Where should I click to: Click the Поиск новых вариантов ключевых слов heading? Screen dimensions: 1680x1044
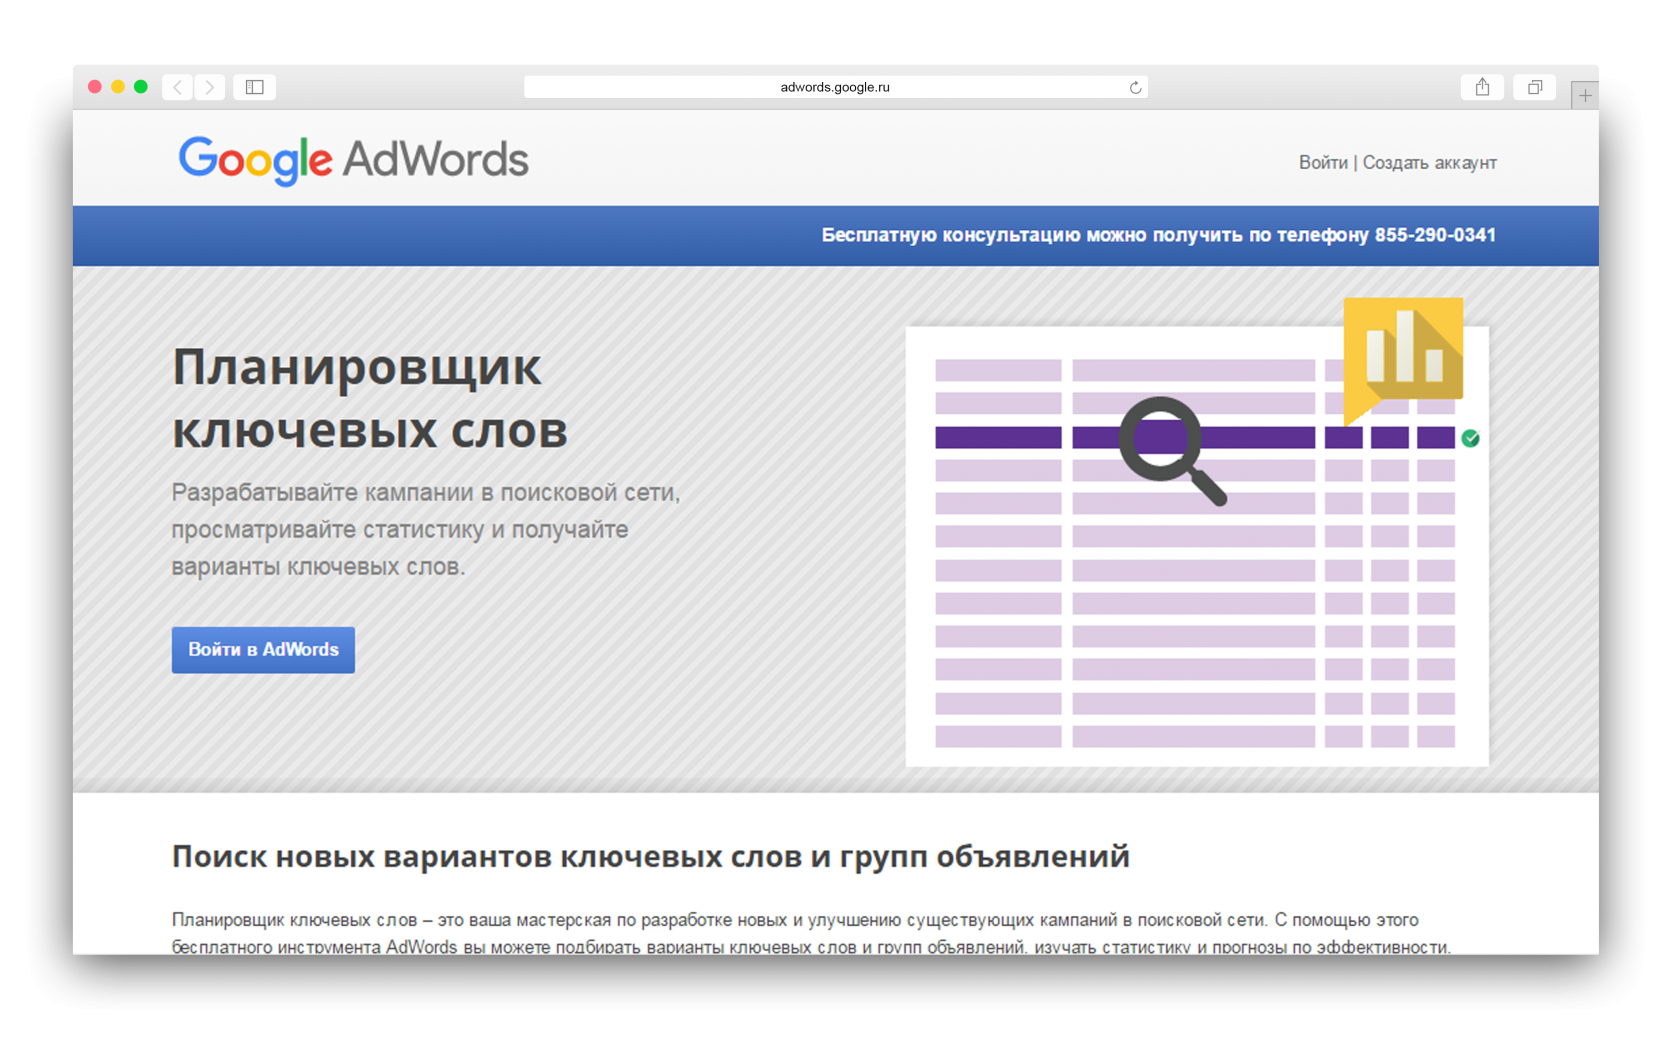[650, 856]
